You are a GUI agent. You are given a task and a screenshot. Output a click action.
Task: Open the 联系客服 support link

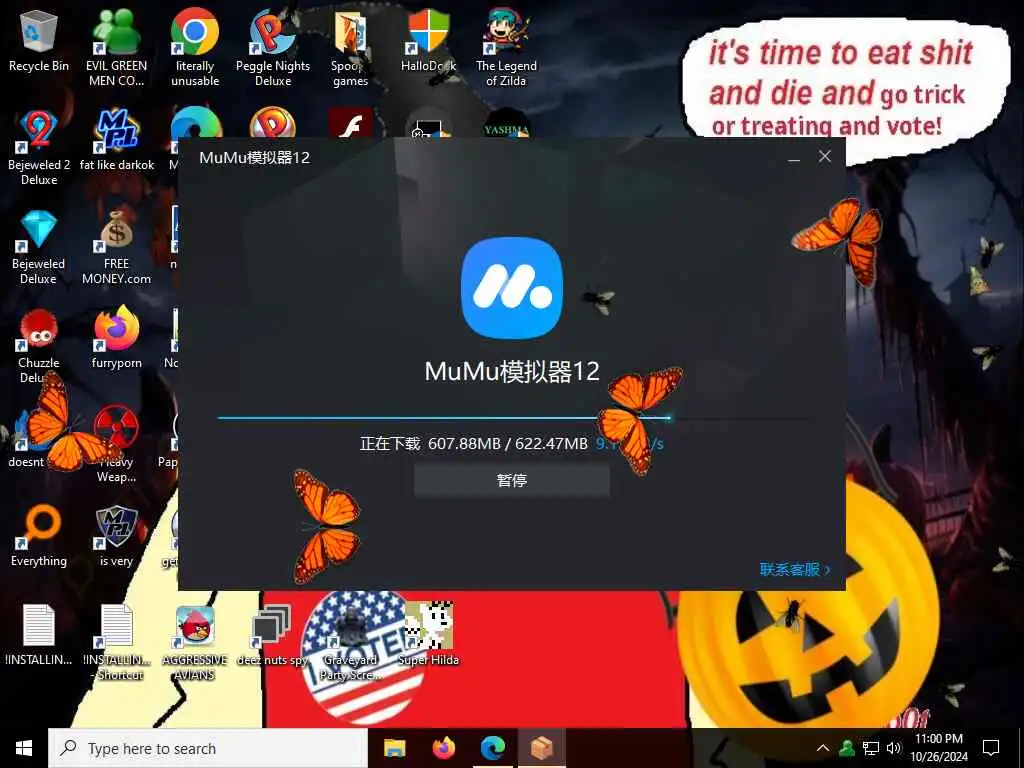(795, 569)
